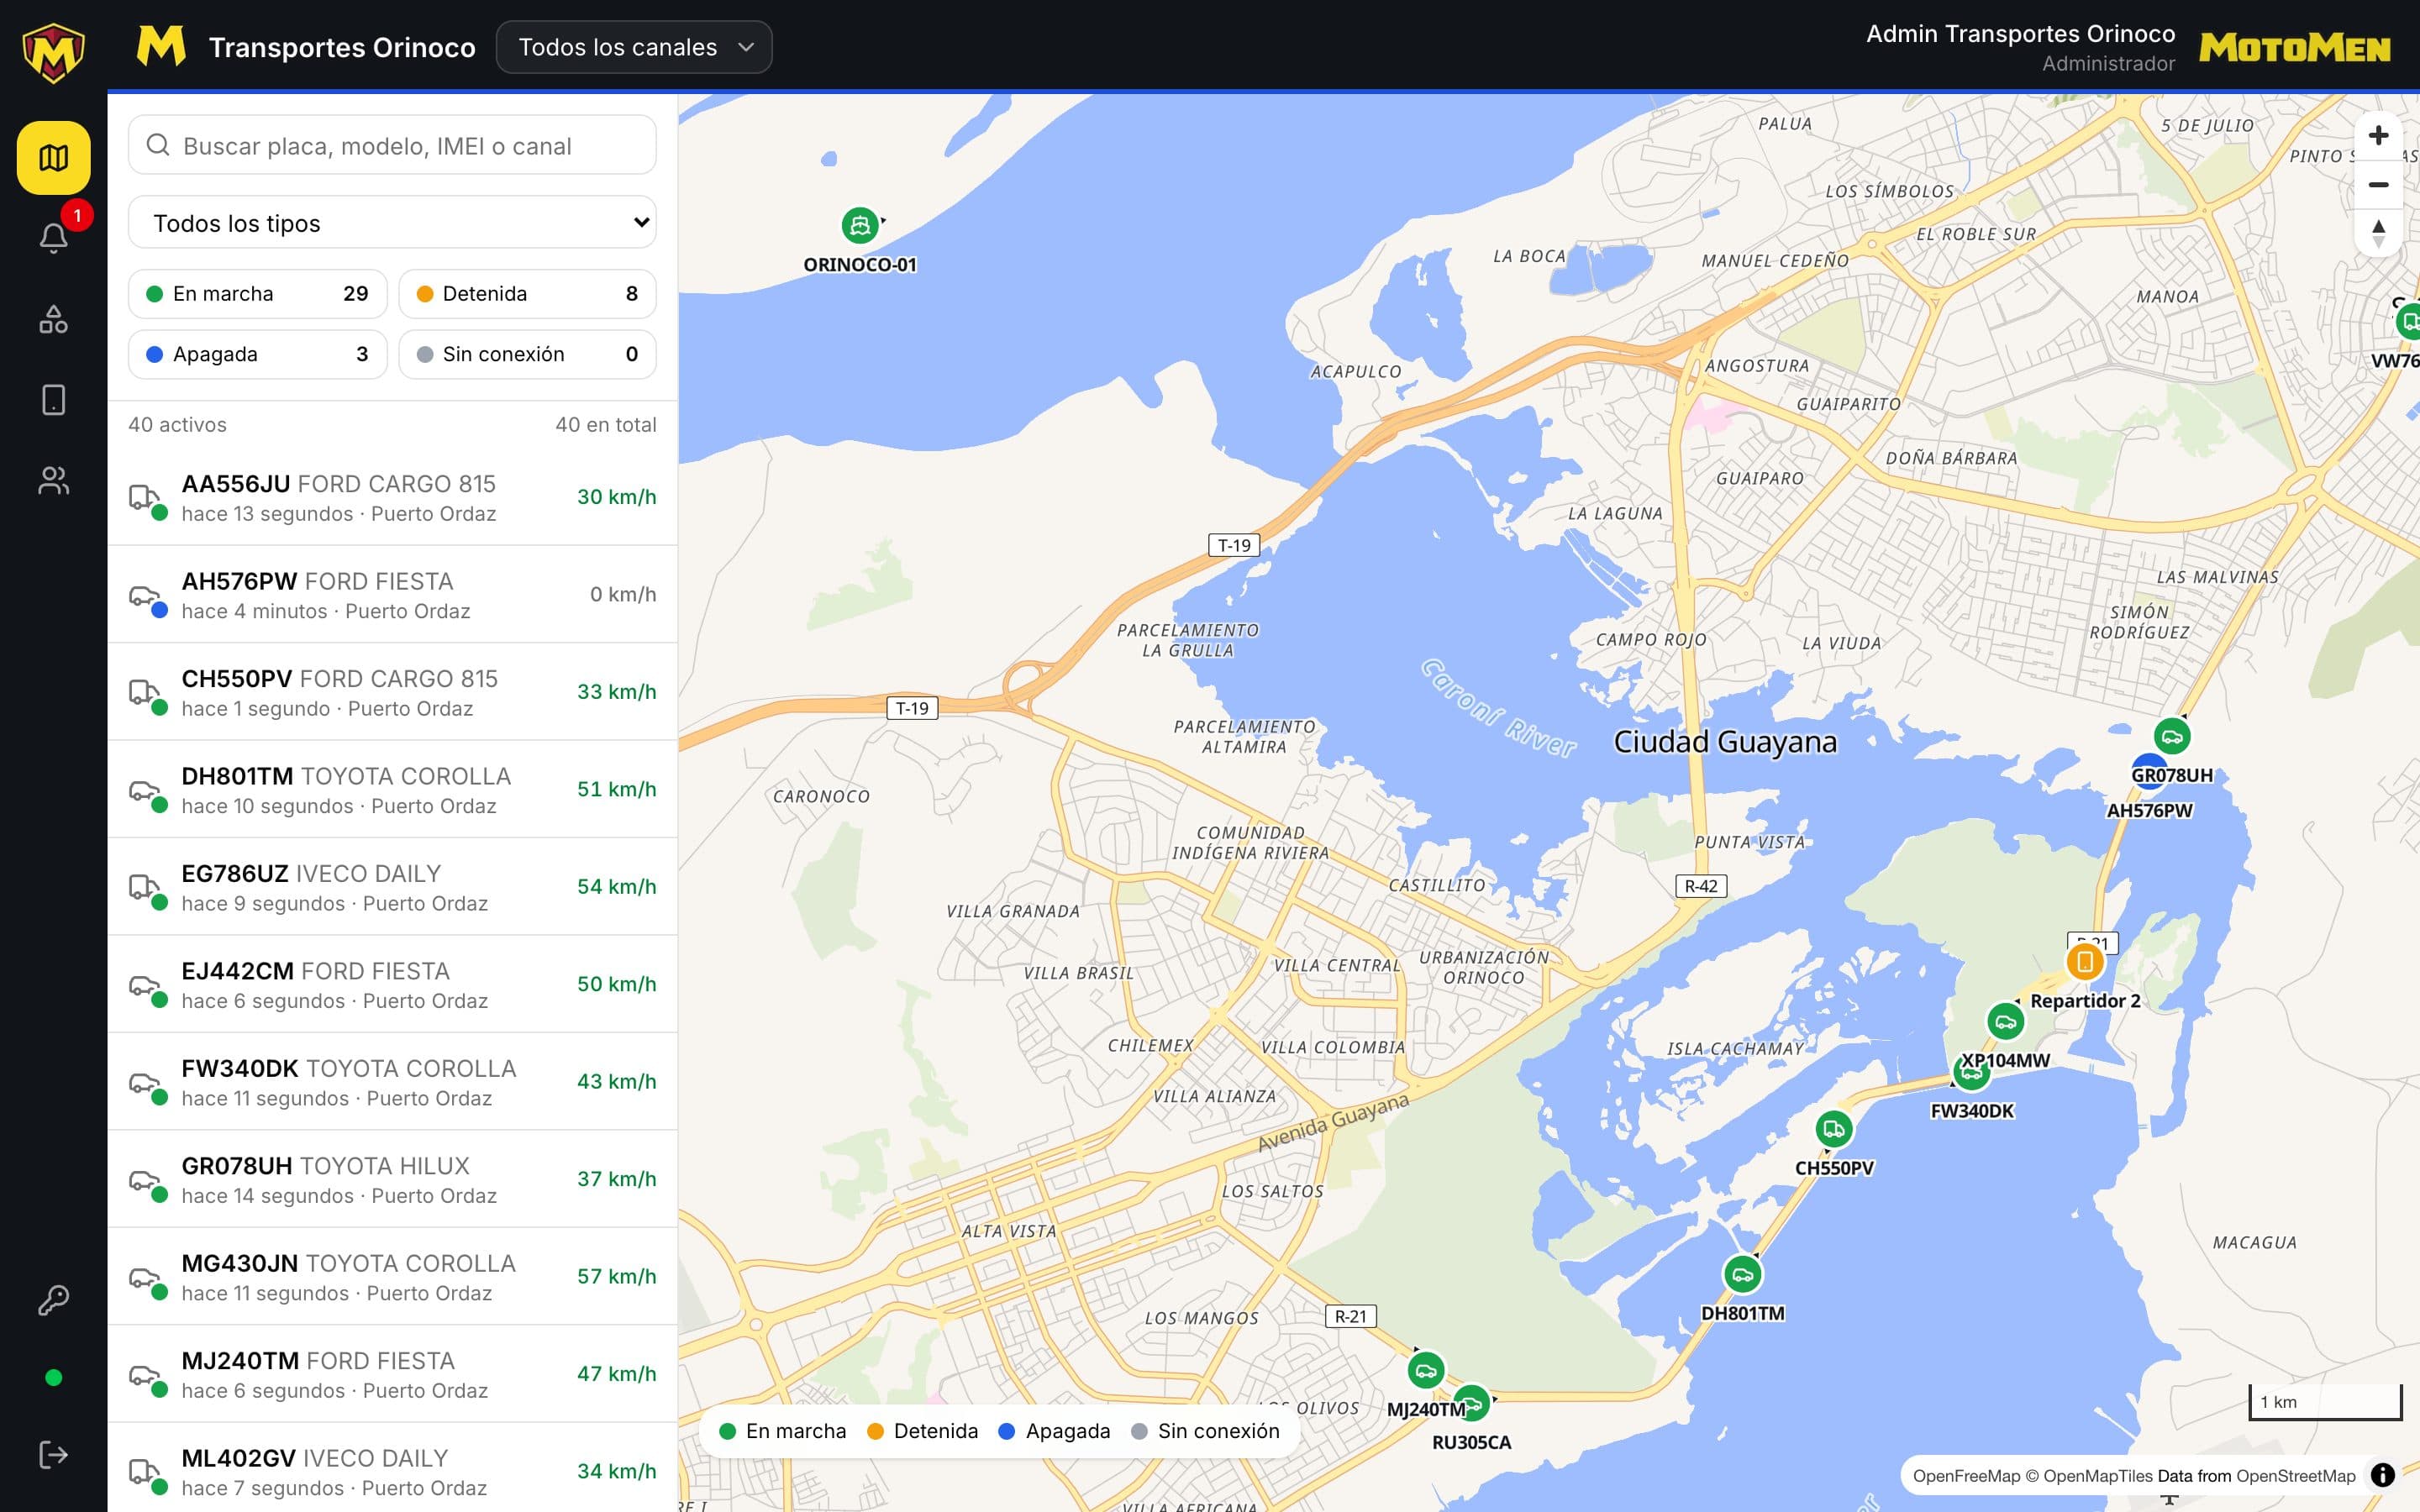
Task: Select AA556JU FORD CARGO 815 row
Action: click(392, 497)
